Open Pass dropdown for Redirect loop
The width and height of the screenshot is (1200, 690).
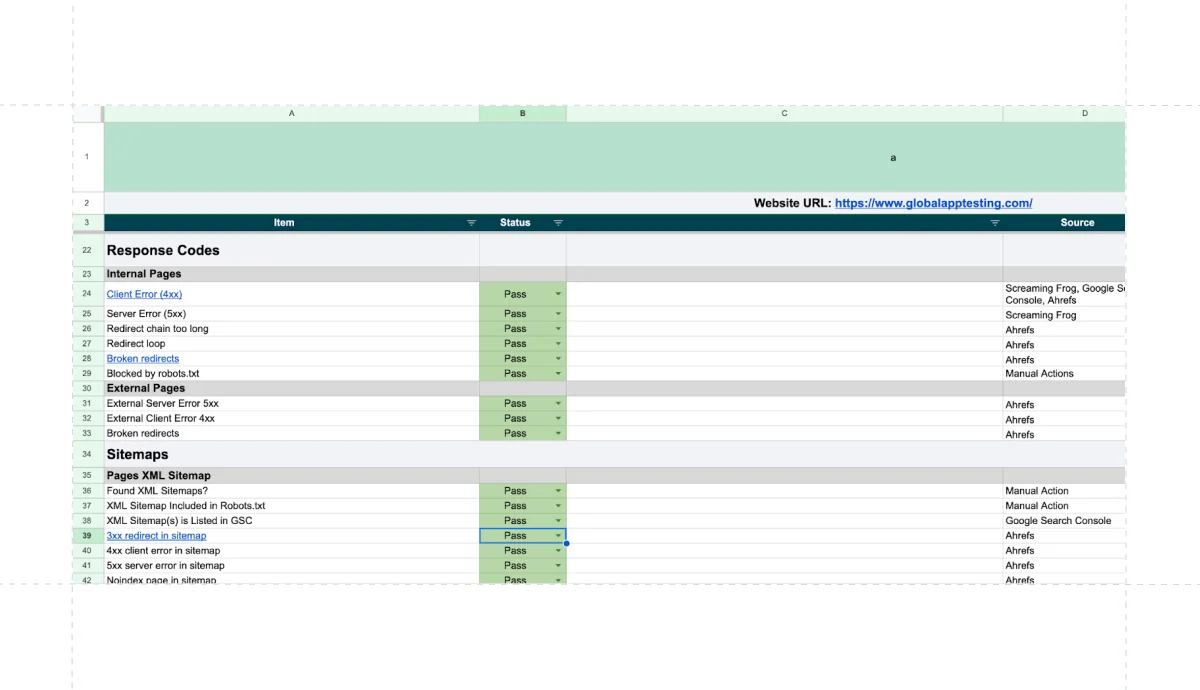pyautogui.click(x=558, y=344)
